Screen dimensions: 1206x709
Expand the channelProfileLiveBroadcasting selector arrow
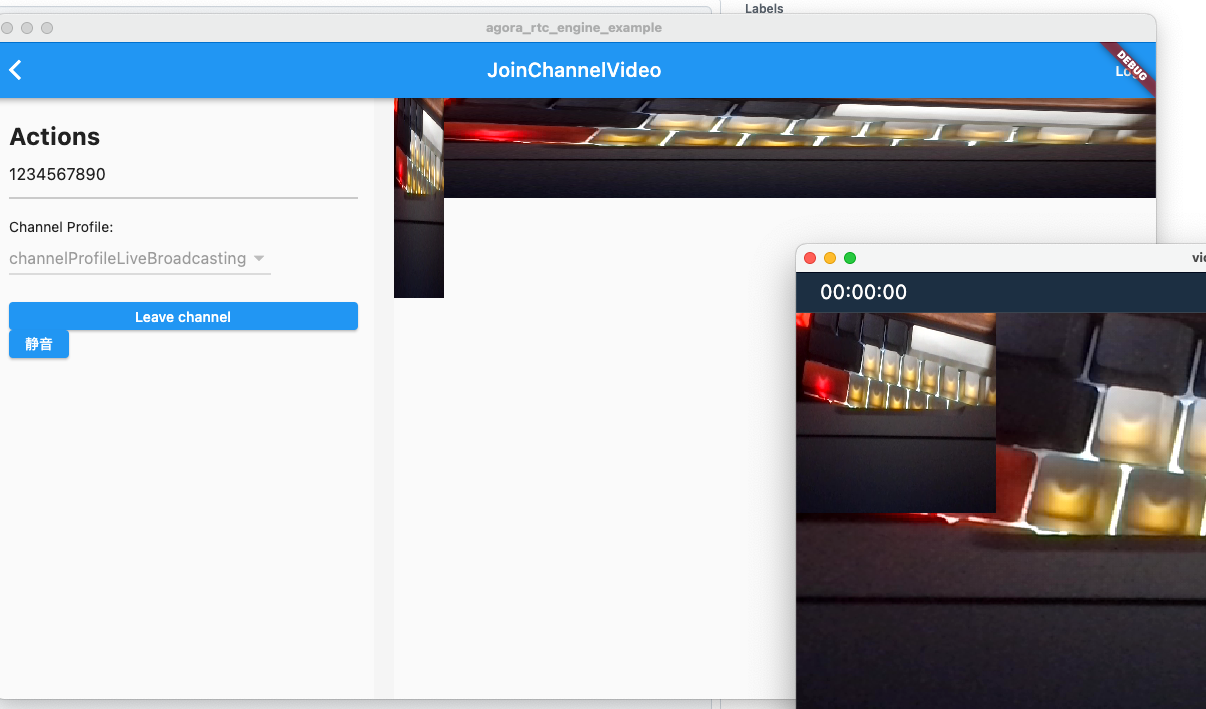pyautogui.click(x=260, y=258)
